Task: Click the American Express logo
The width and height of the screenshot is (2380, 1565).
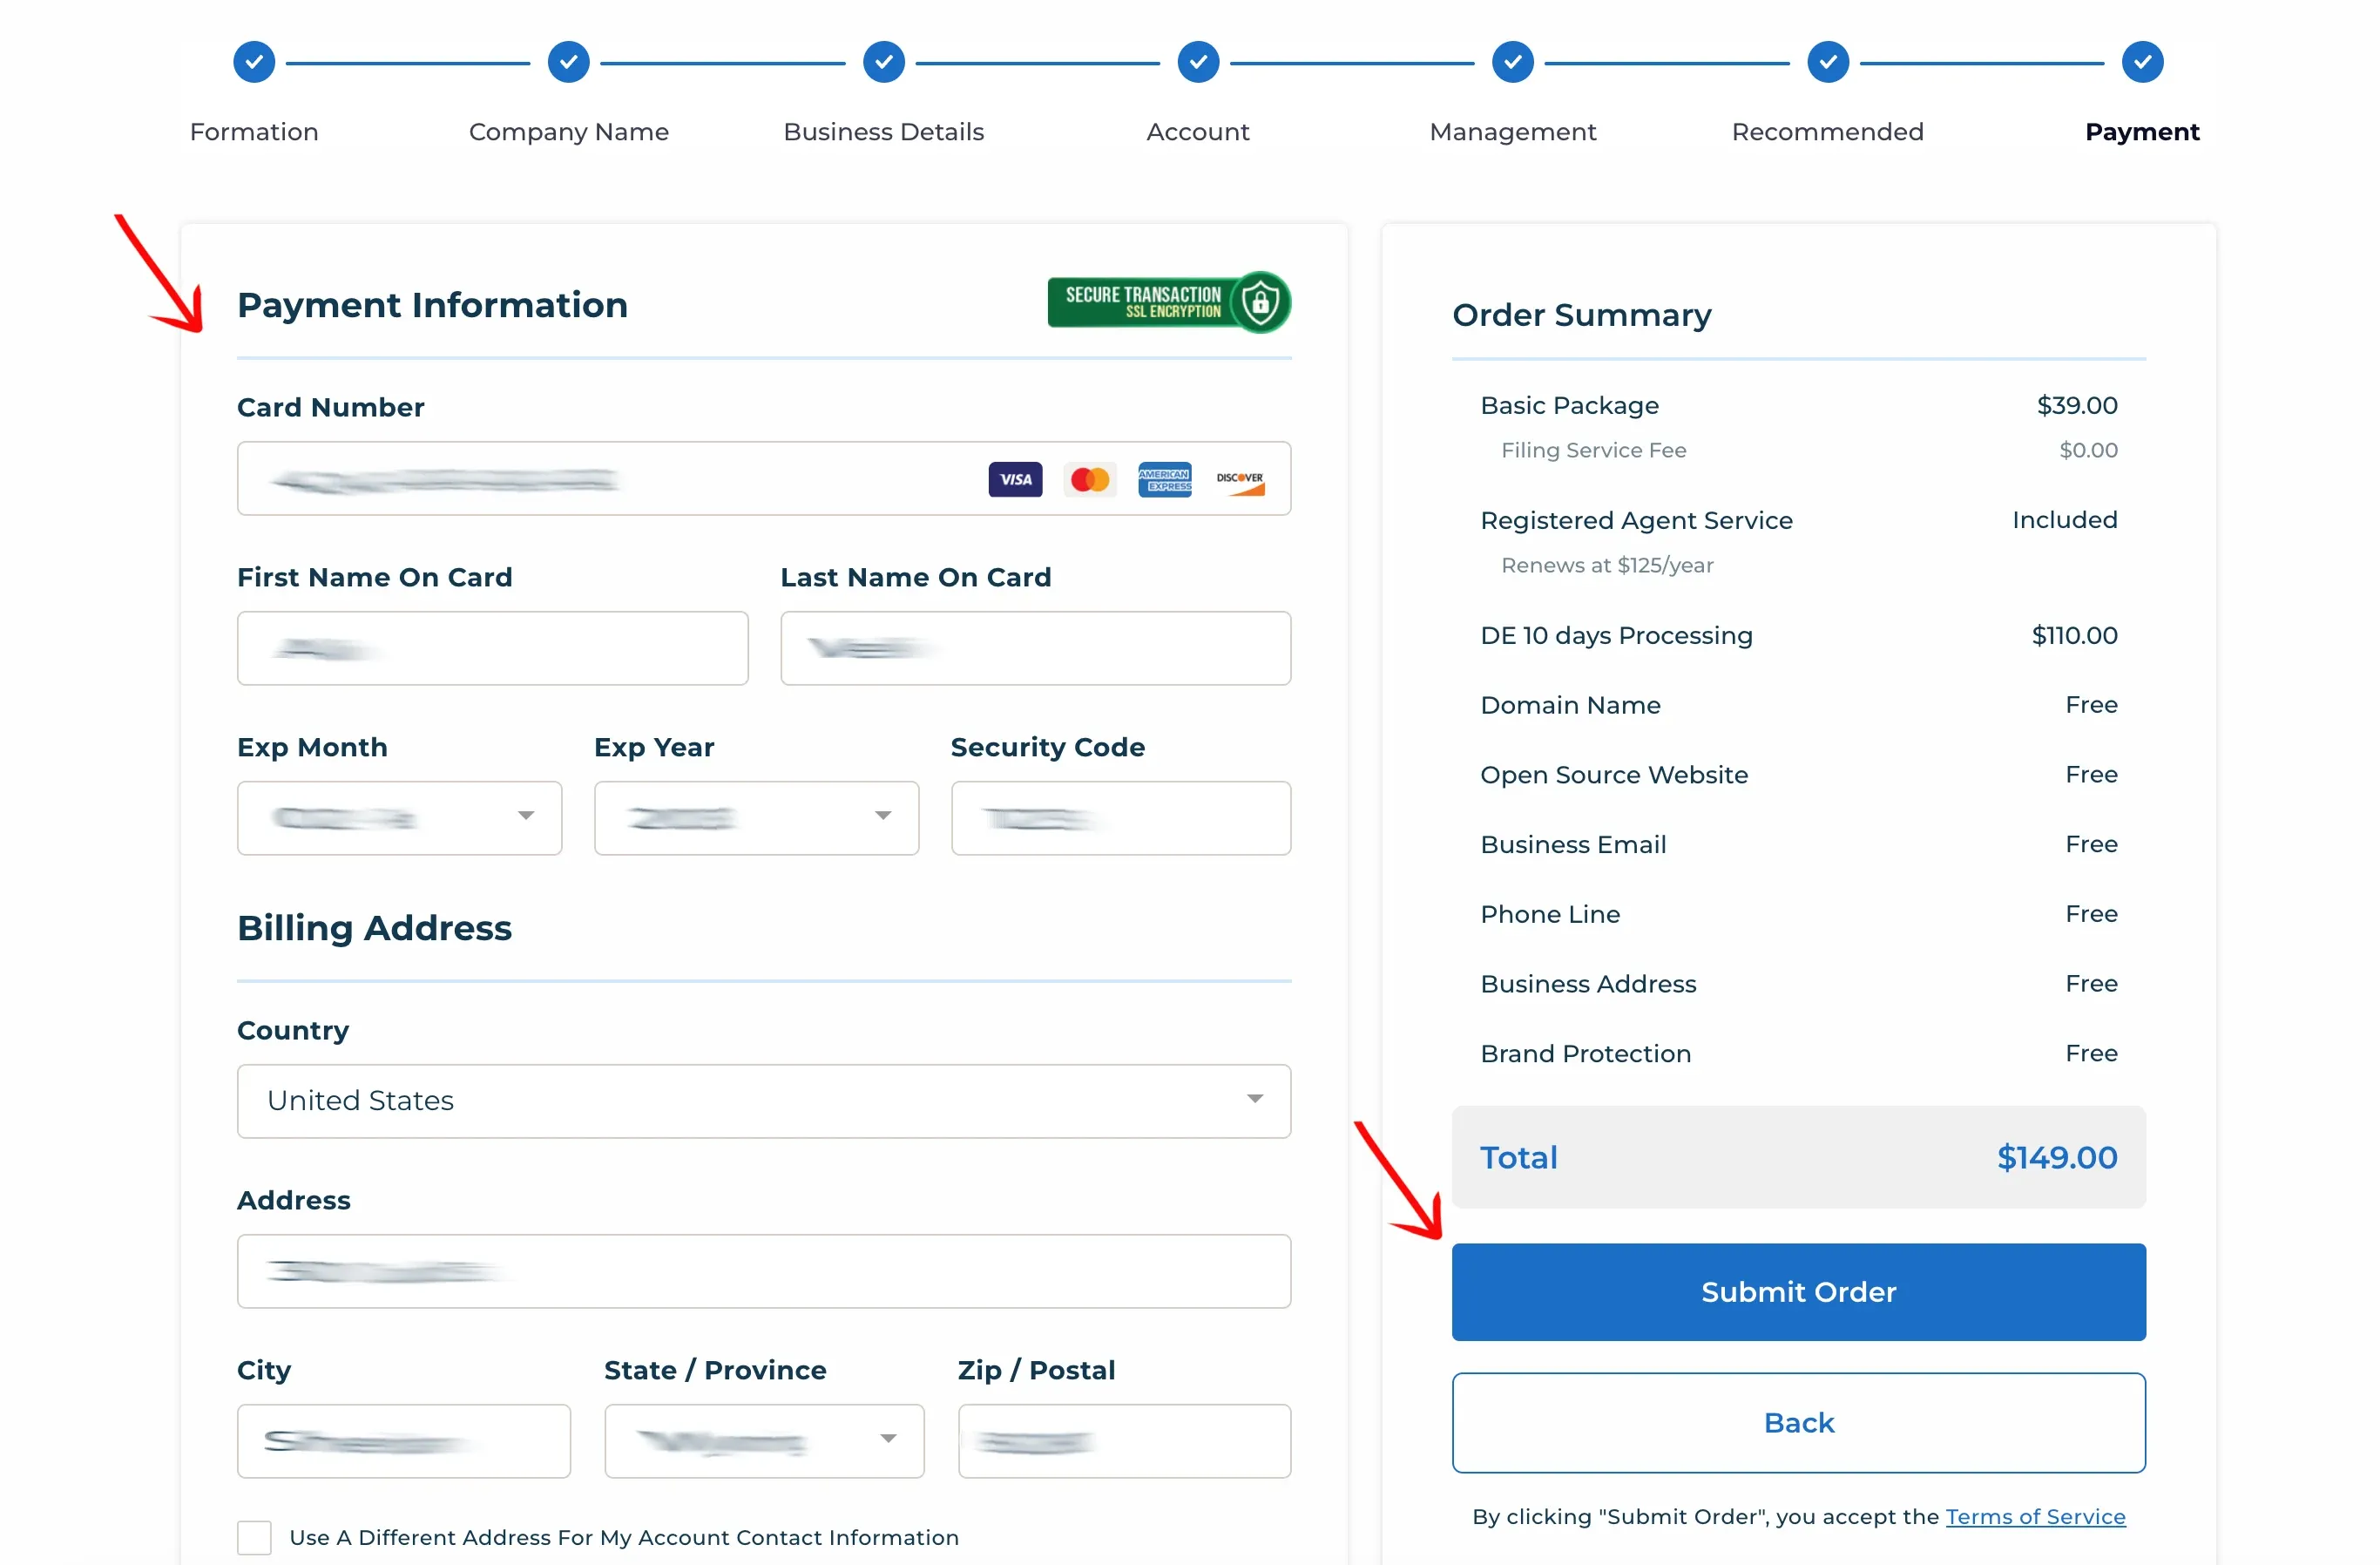Action: click(x=1165, y=479)
